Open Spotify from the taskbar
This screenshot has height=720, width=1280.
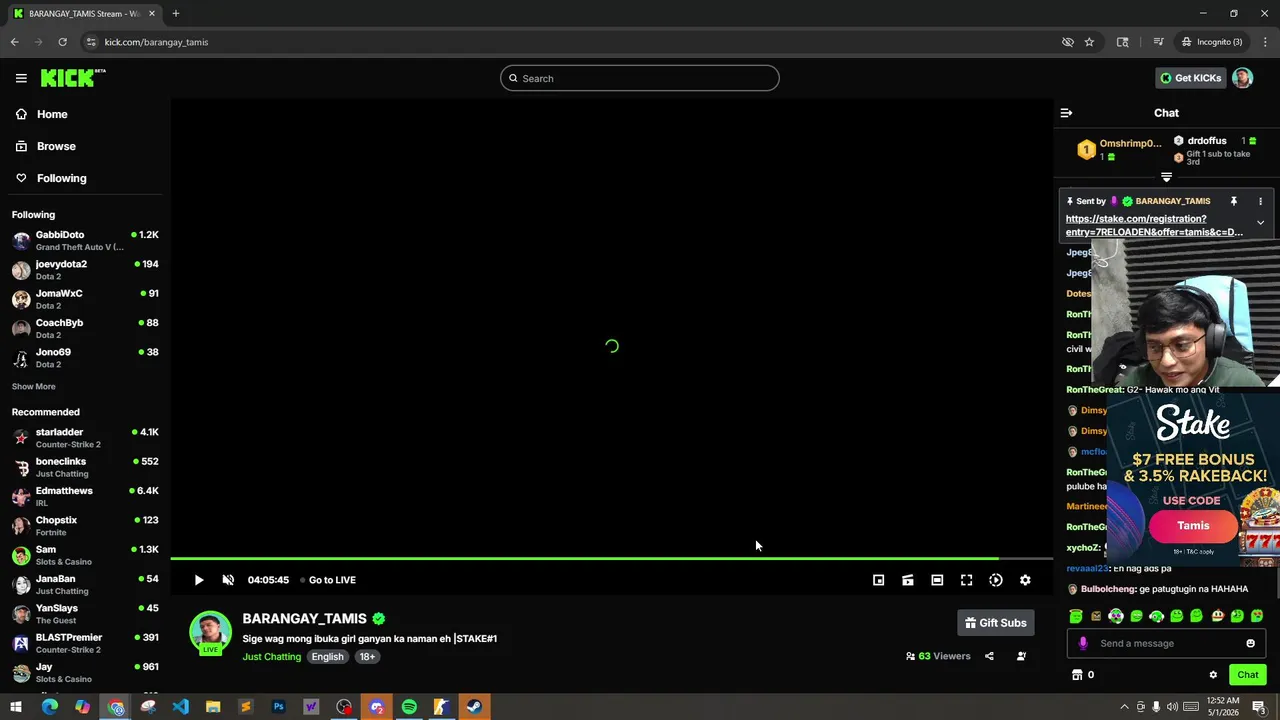click(x=409, y=707)
